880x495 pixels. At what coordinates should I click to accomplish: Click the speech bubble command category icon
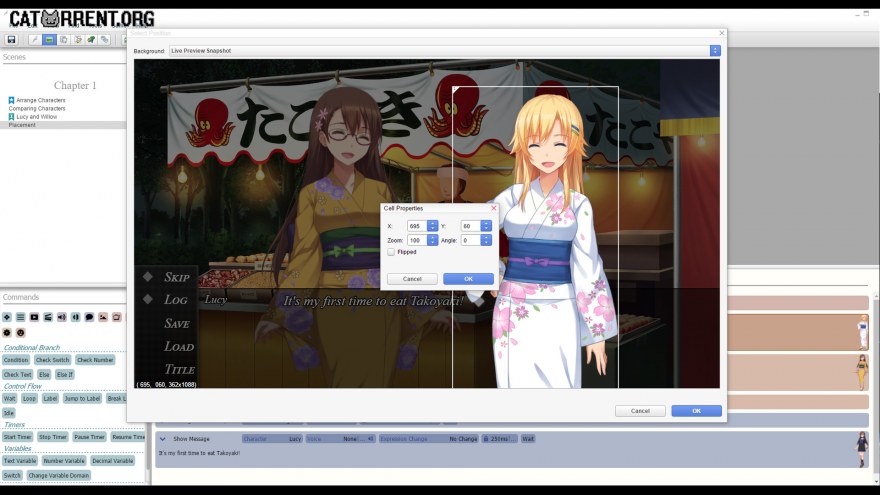89,317
